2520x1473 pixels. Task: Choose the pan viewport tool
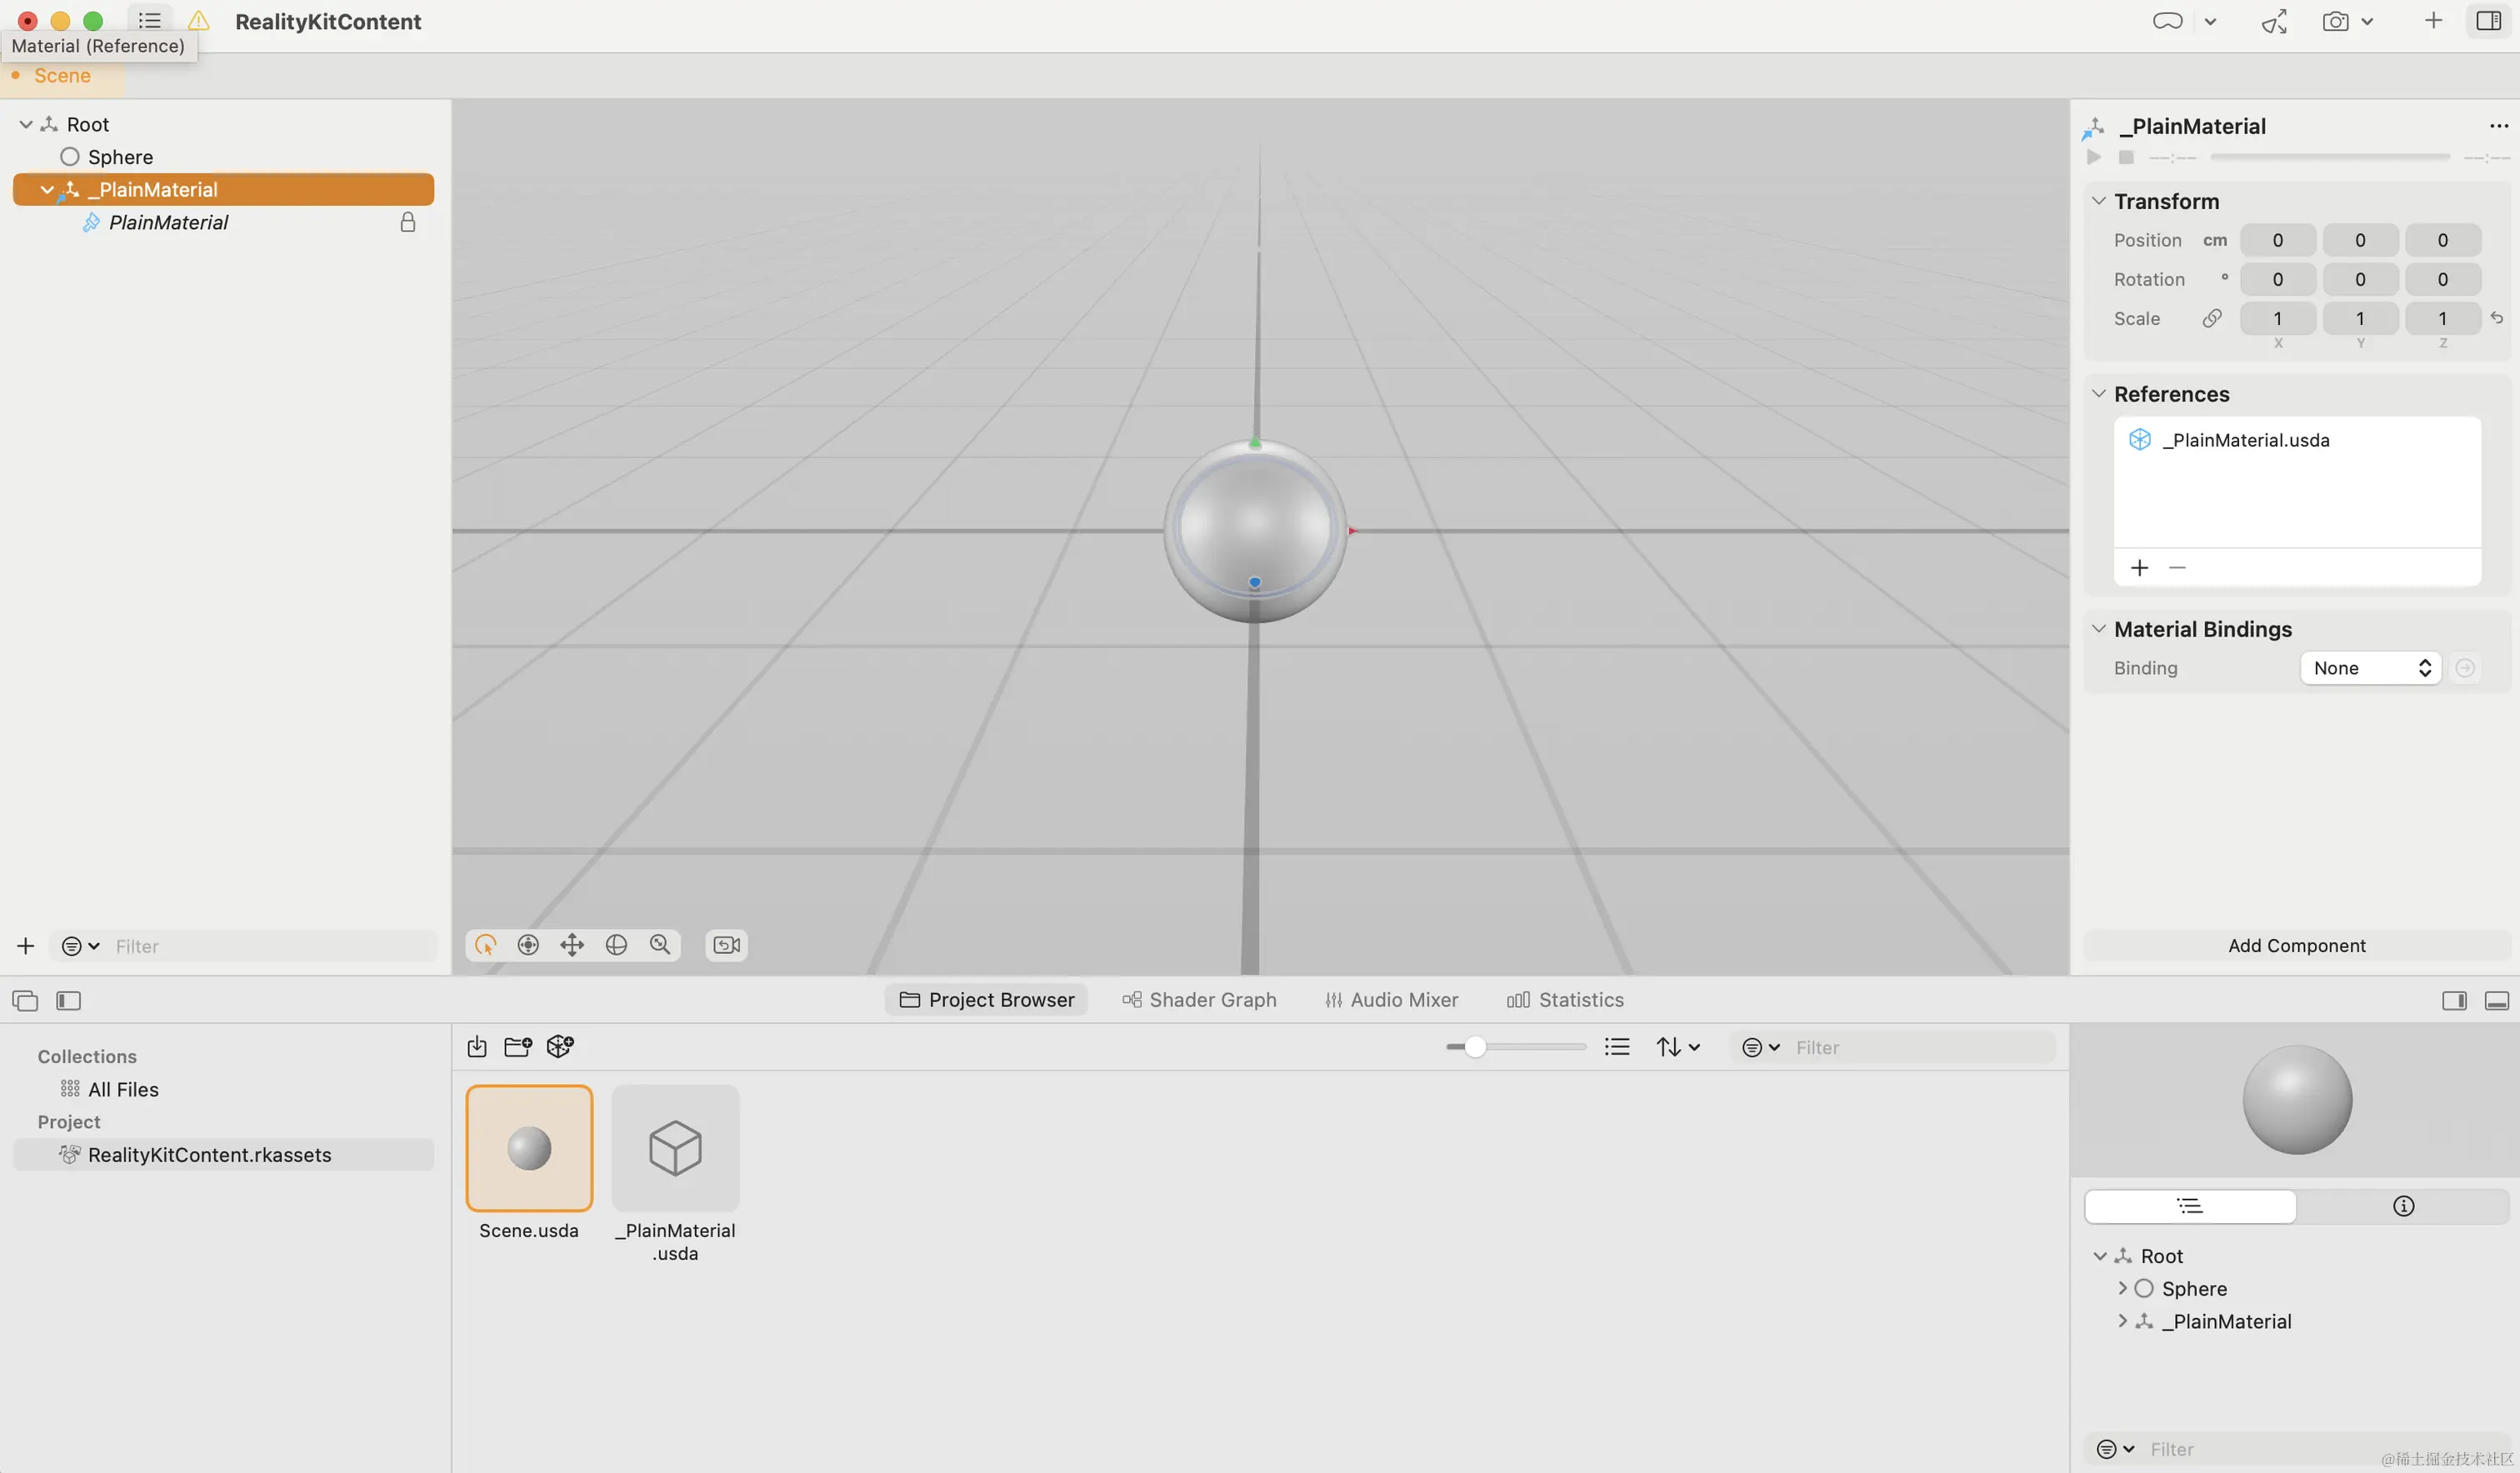pyautogui.click(x=572, y=945)
